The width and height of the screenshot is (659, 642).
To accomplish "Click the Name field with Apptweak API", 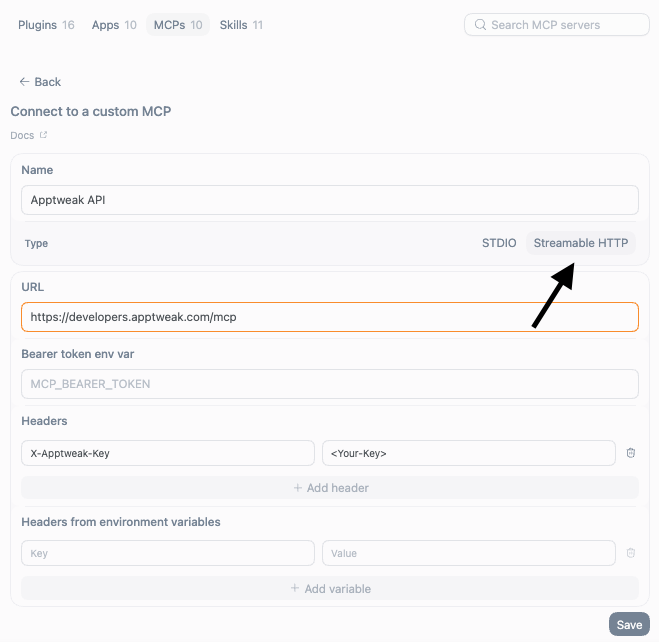I will tap(330, 200).
